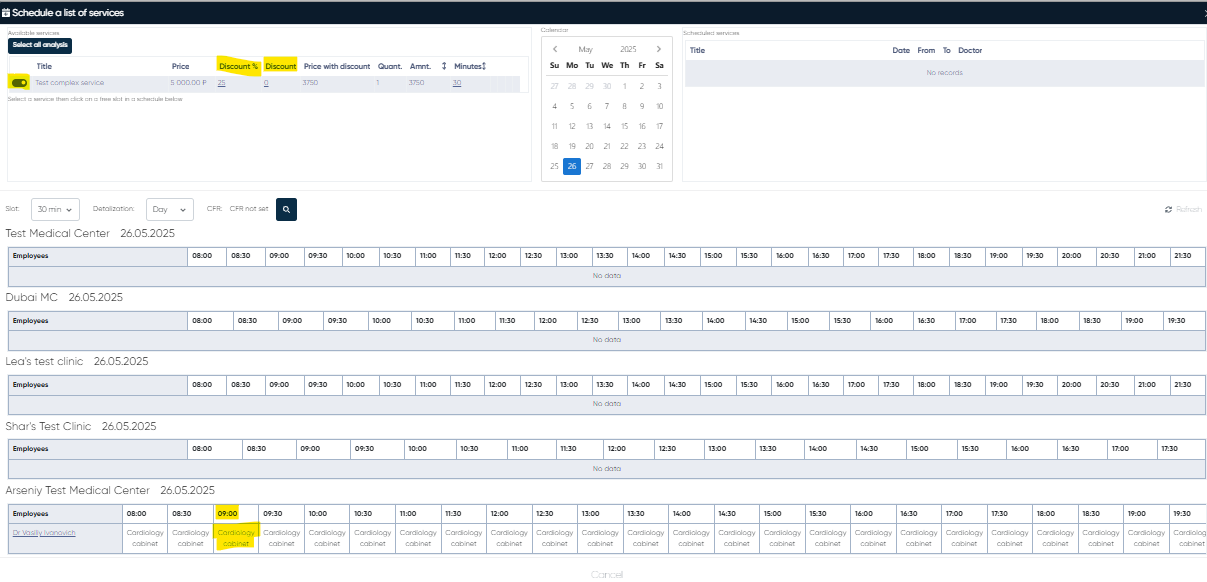
Task: Go to previous month in calendar
Action: pos(555,49)
